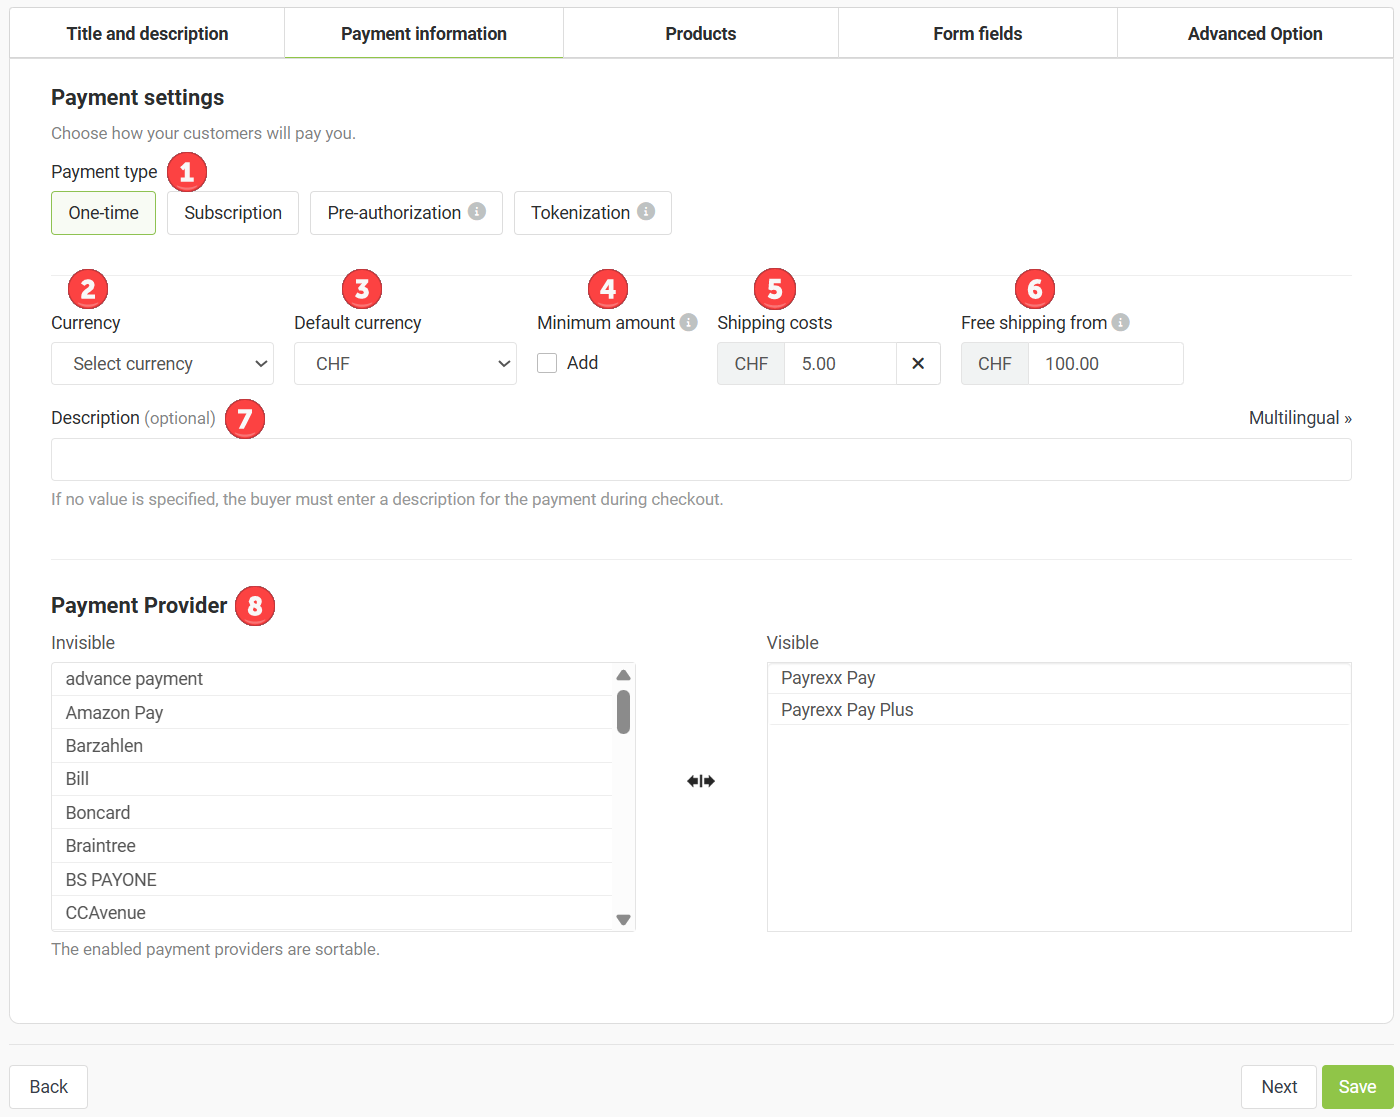Viewport: 1400px width, 1117px height.
Task: Switch to the Products tab
Action: coord(700,34)
